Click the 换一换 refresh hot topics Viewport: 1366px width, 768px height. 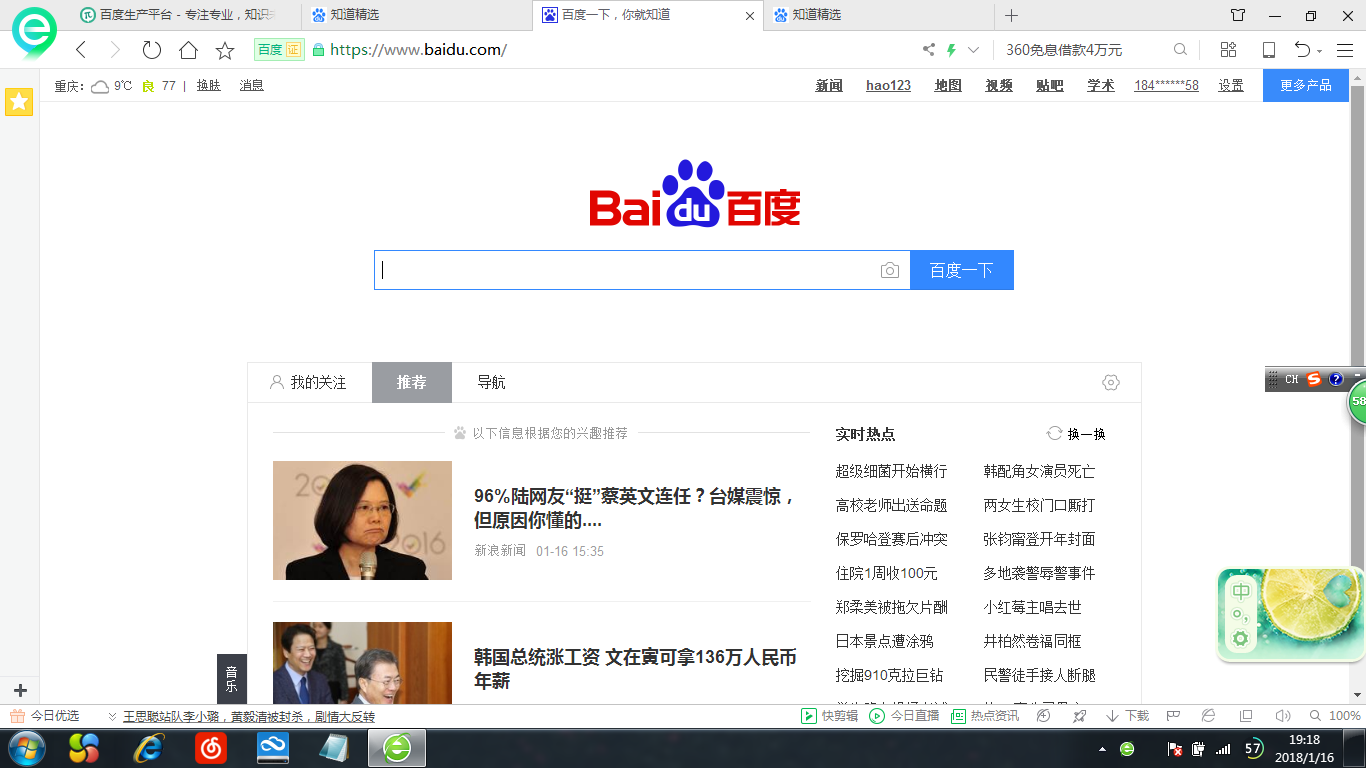pos(1076,434)
